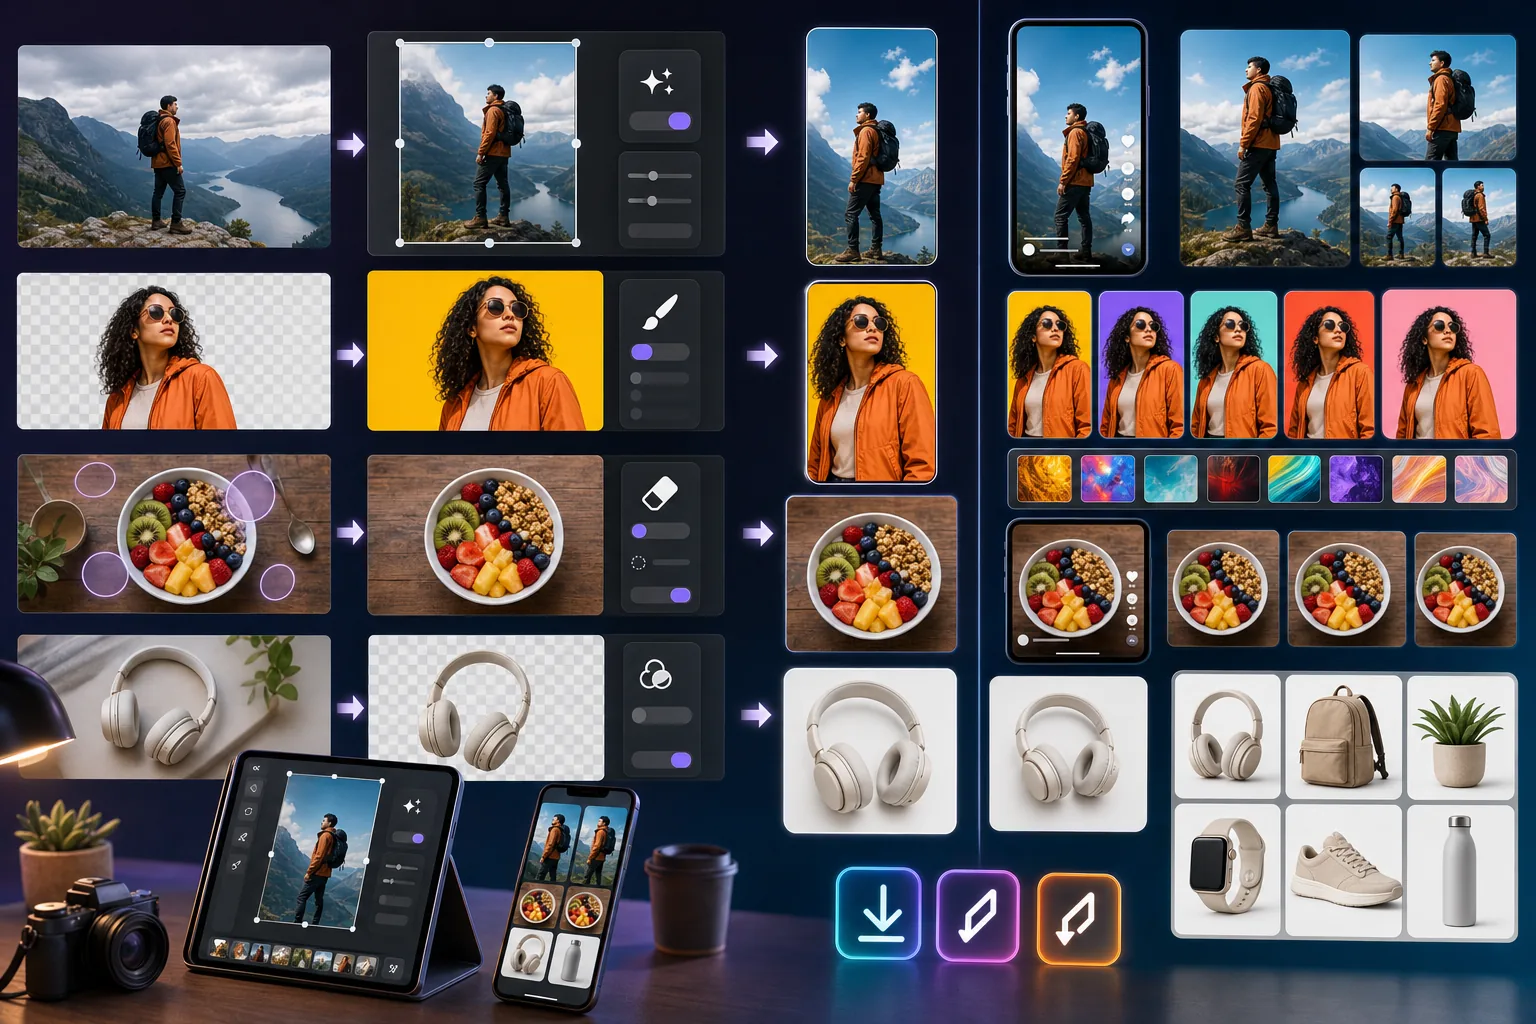
Task: Select the backpack product tile
Action: pyautogui.click(x=1343, y=736)
